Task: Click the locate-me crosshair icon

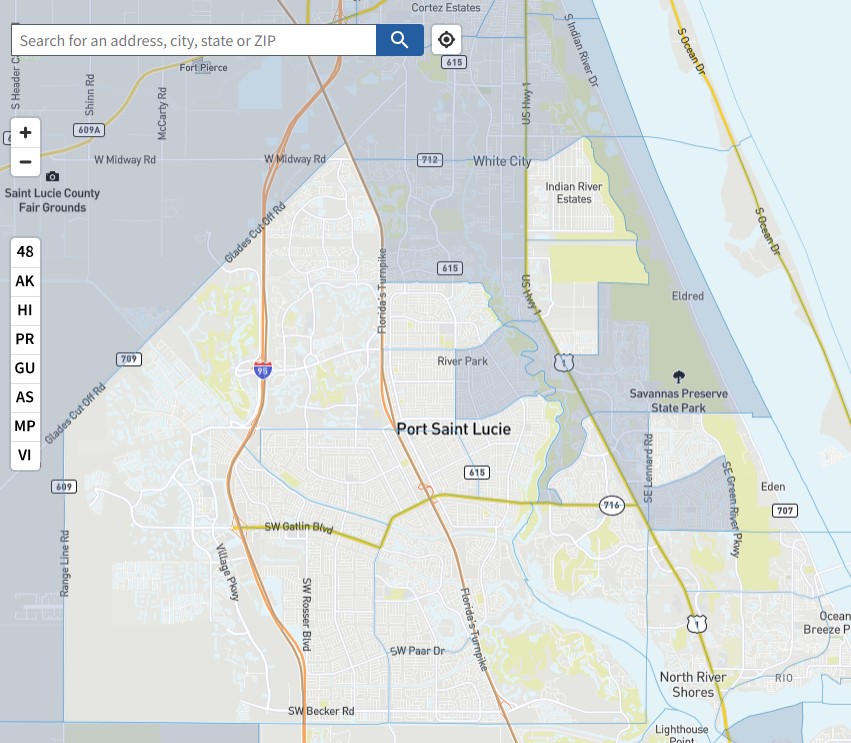Action: point(447,40)
